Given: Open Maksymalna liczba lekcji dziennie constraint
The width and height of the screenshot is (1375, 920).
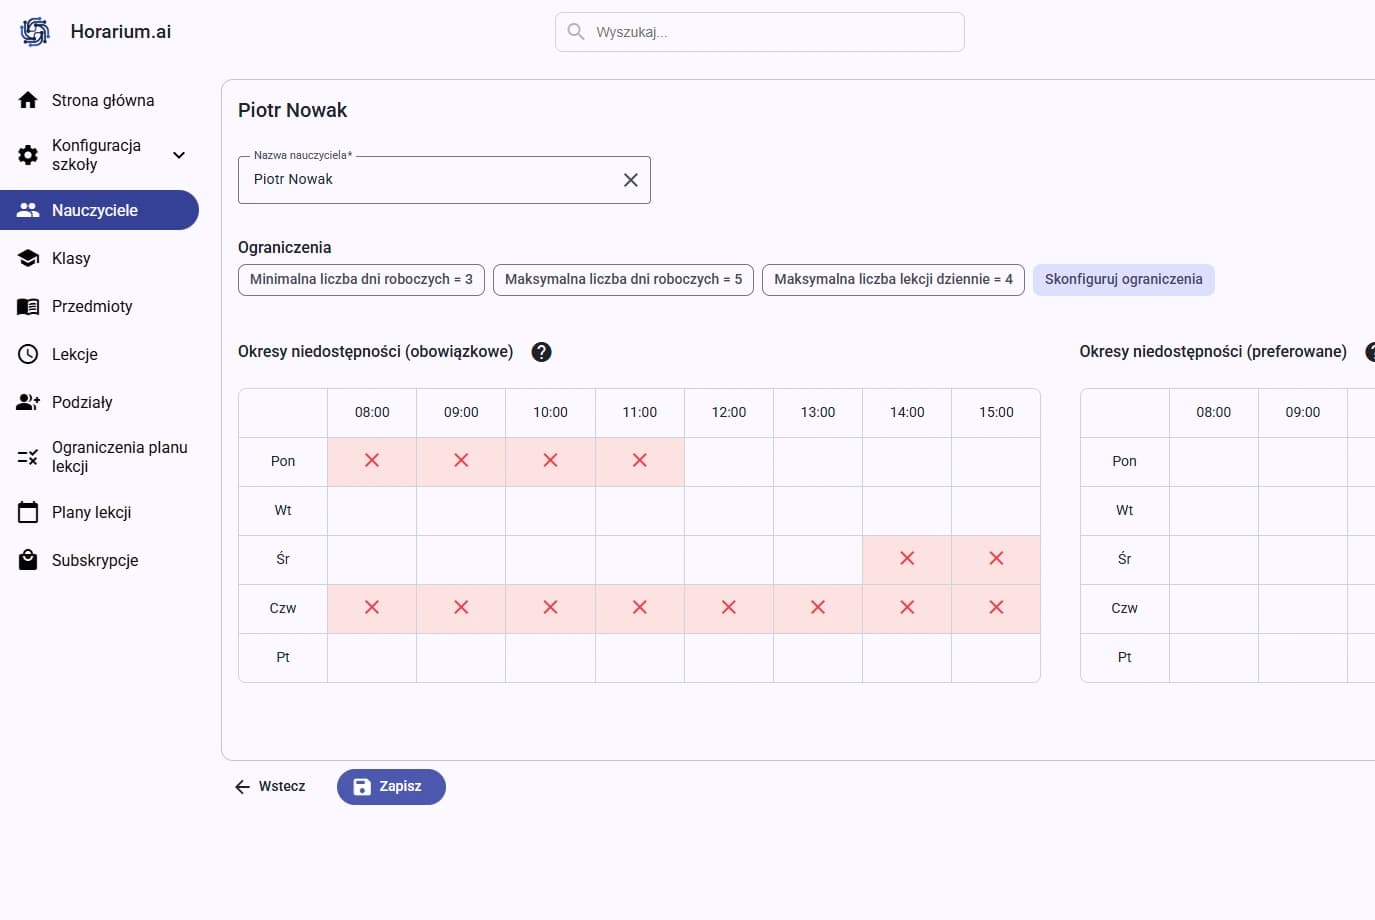Looking at the screenshot, I should pyautogui.click(x=893, y=280).
